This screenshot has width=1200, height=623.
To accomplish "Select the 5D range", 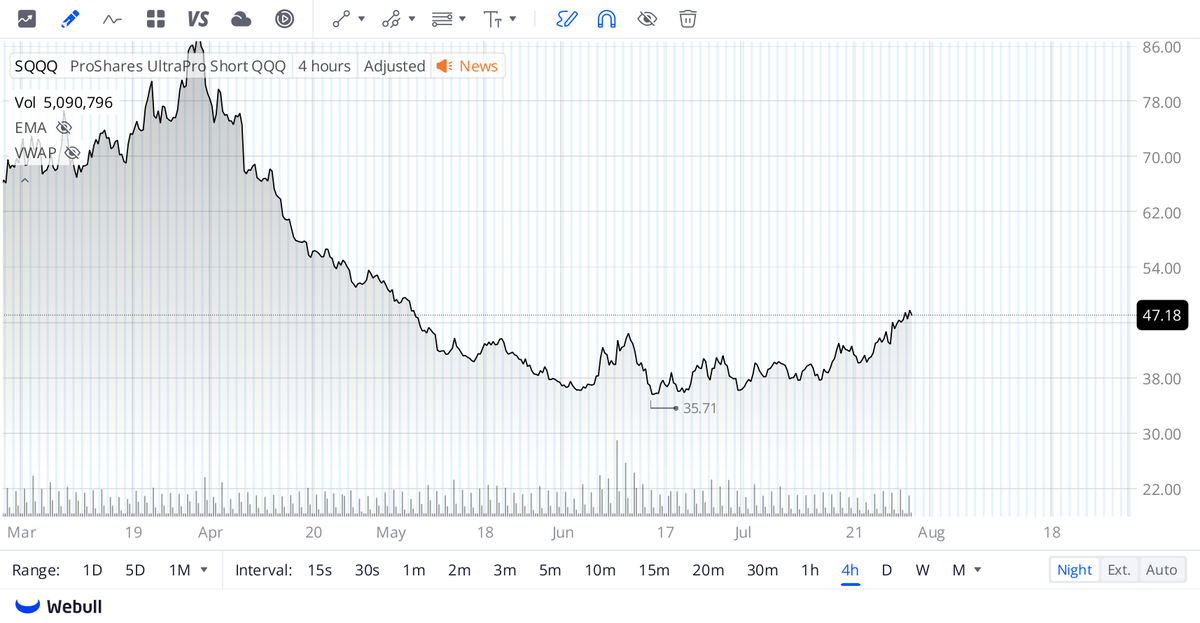I will tap(135, 570).
